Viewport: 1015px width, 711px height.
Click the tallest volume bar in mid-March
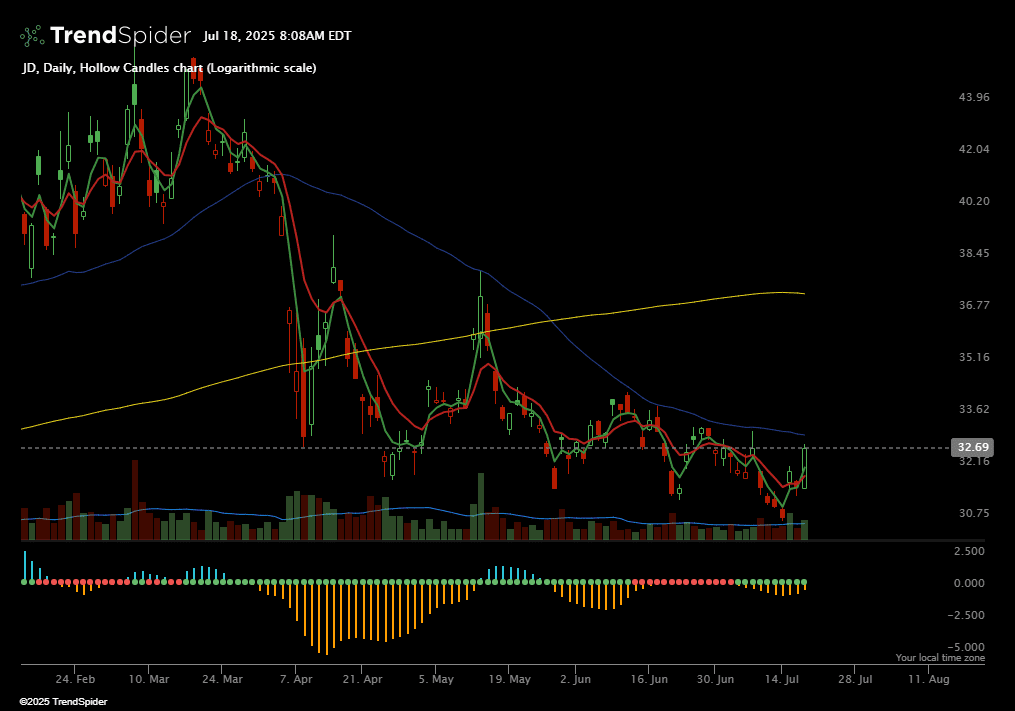pyautogui.click(x=134, y=500)
